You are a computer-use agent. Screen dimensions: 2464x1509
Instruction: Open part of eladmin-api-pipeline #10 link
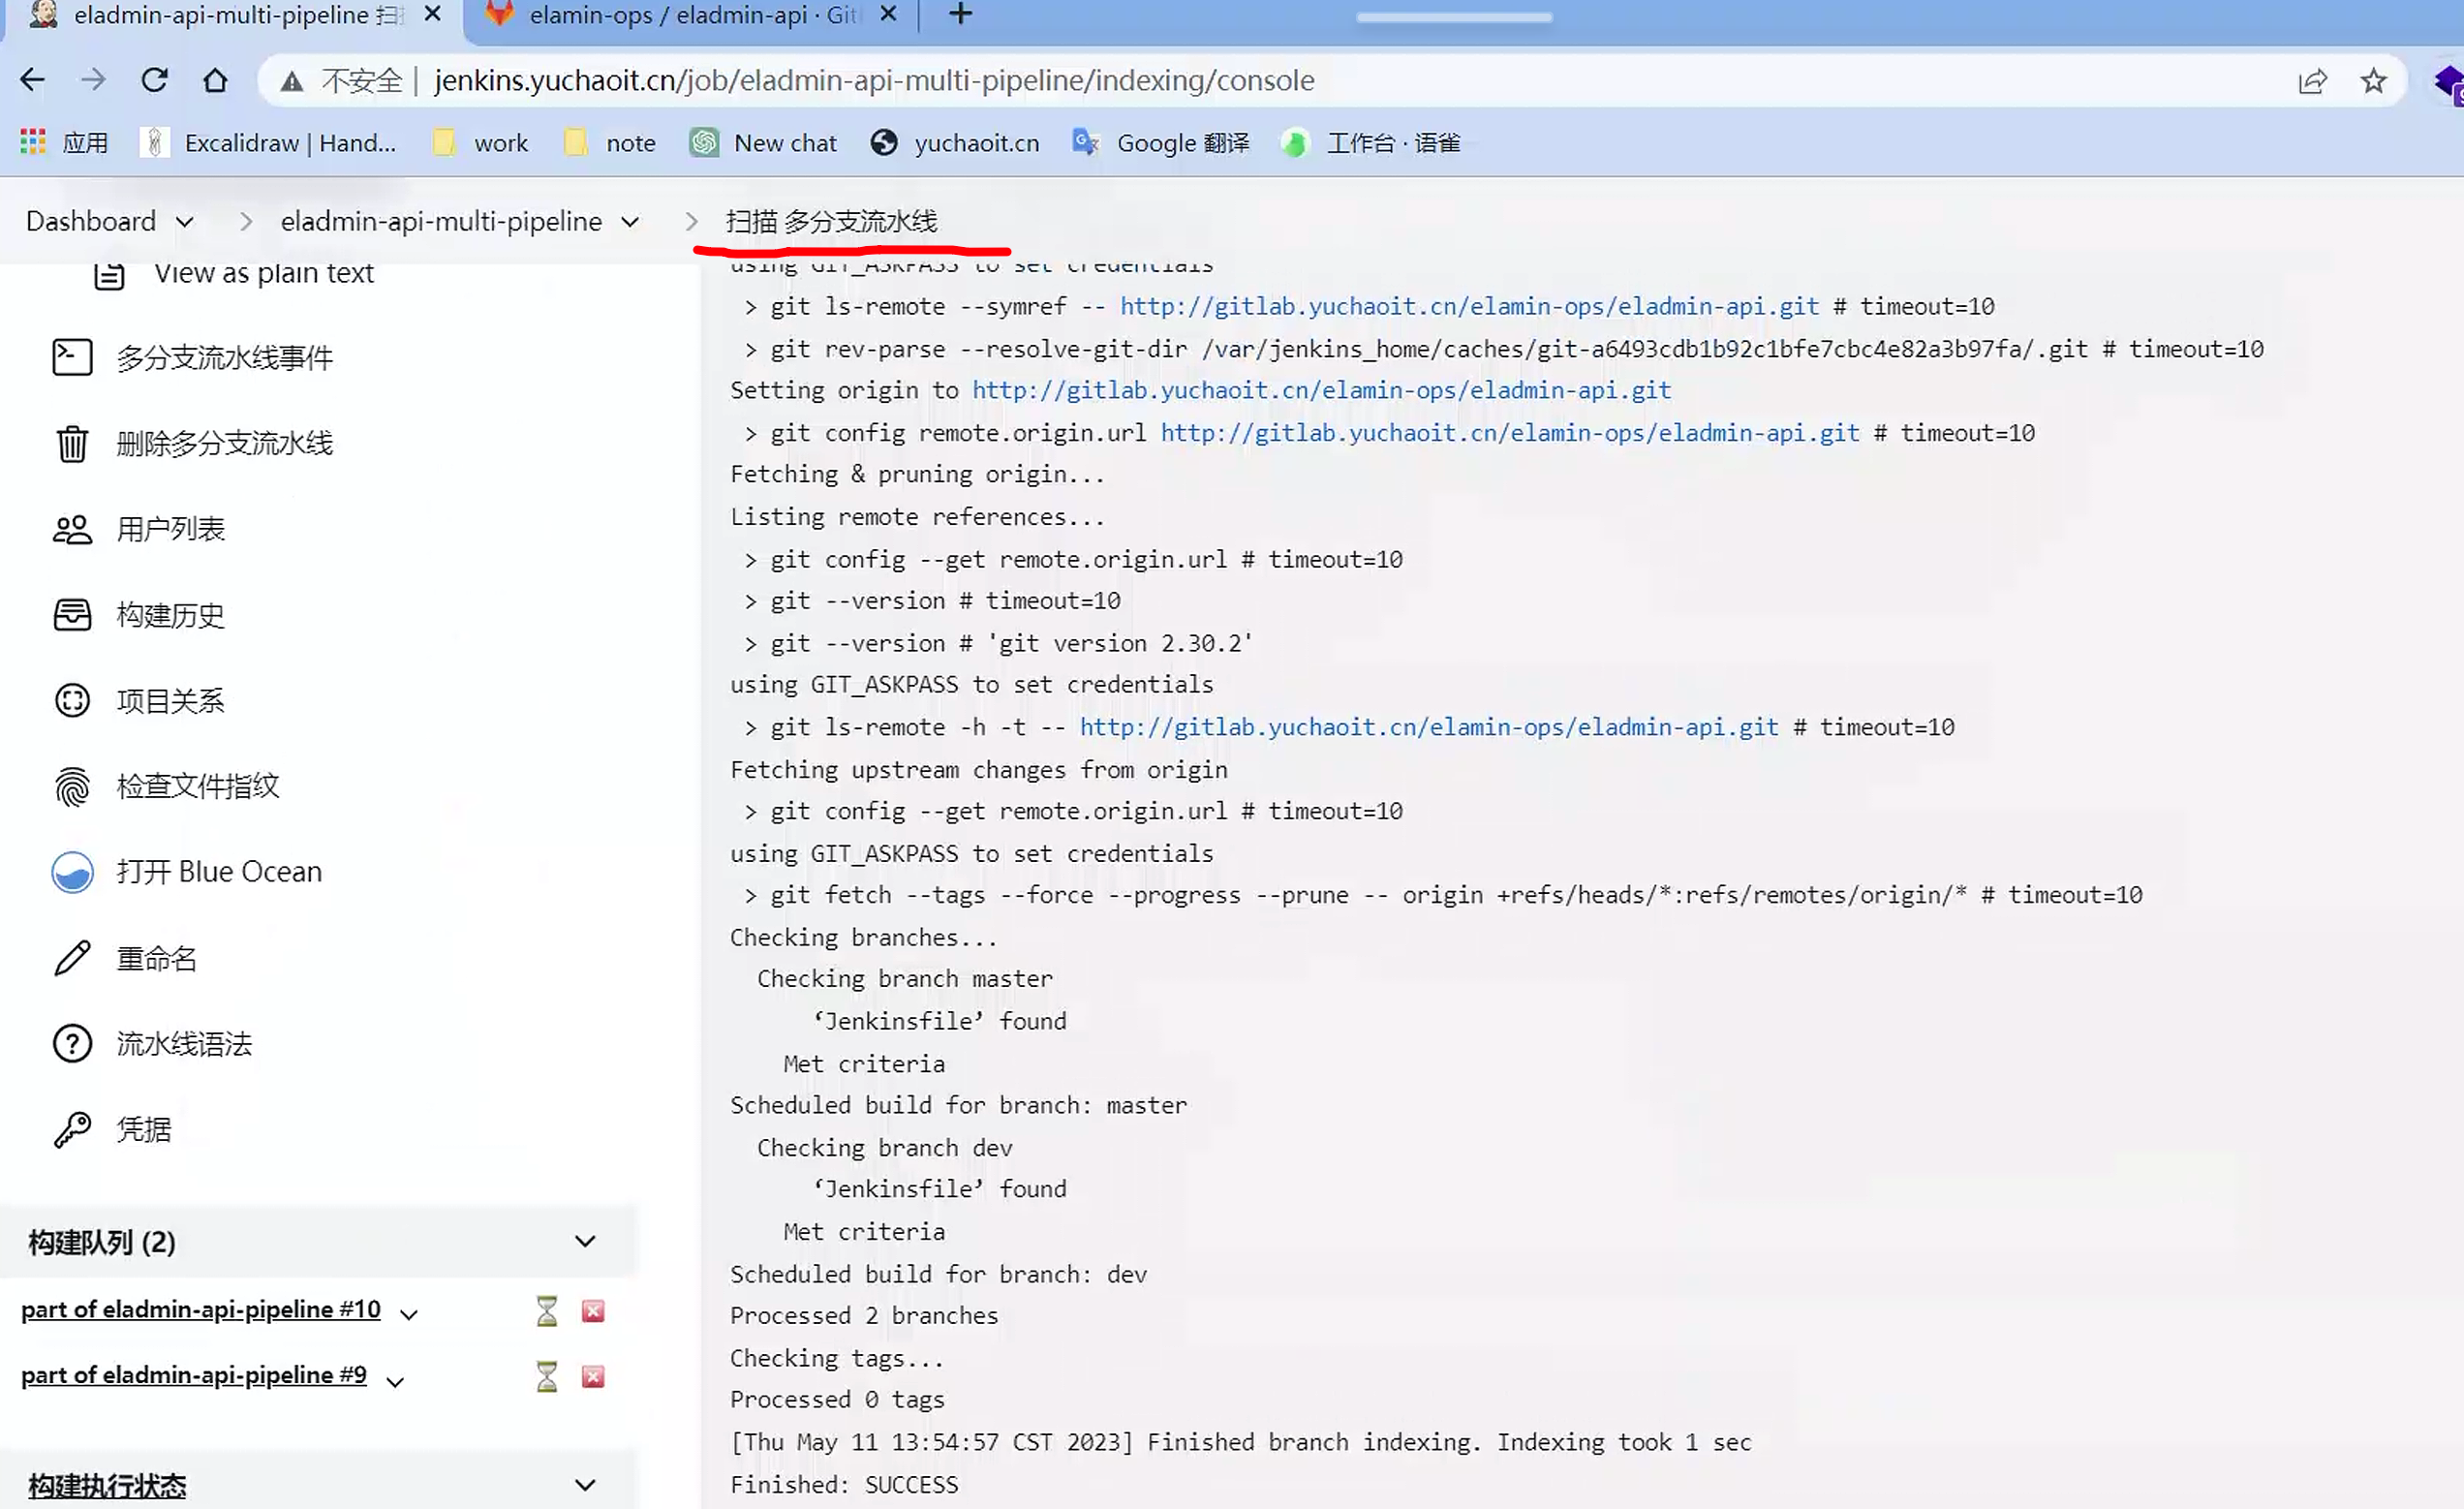[x=200, y=1309]
